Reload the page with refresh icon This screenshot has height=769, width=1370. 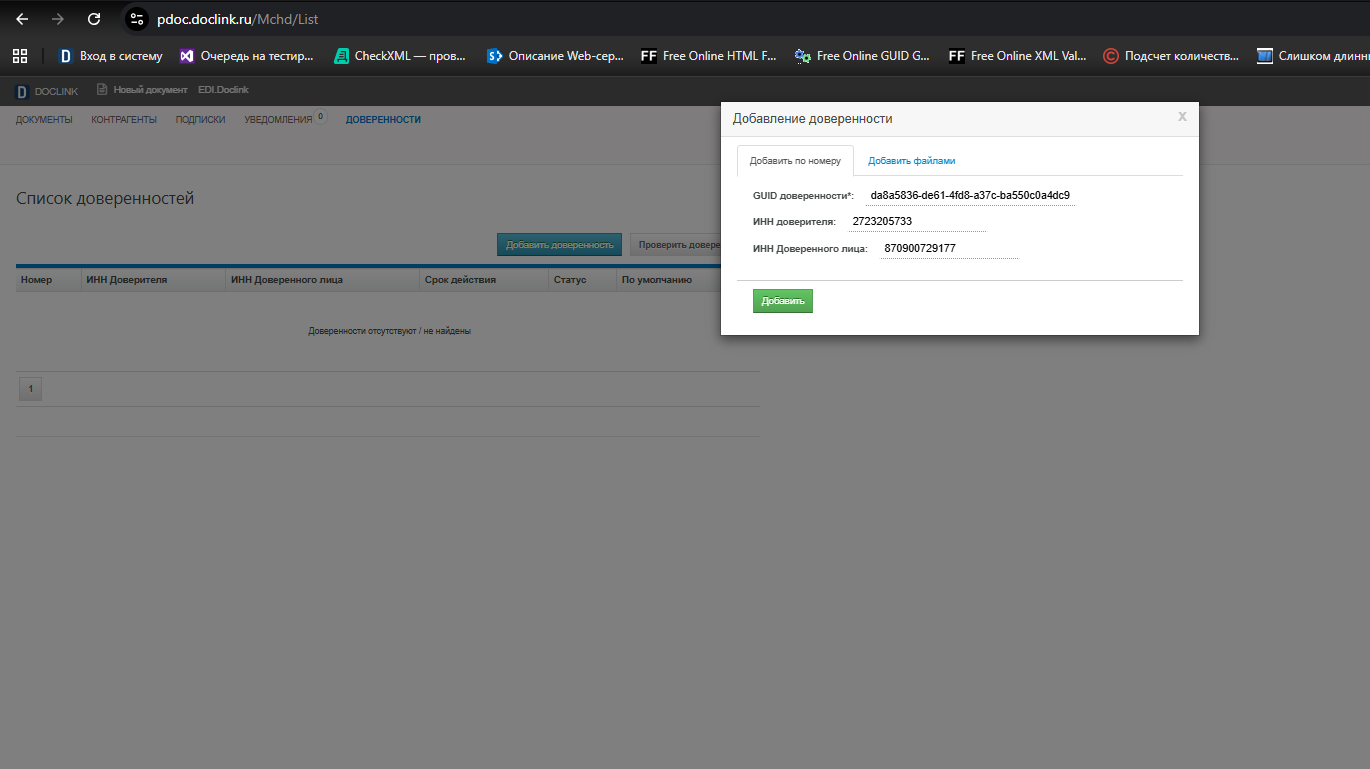[94, 19]
